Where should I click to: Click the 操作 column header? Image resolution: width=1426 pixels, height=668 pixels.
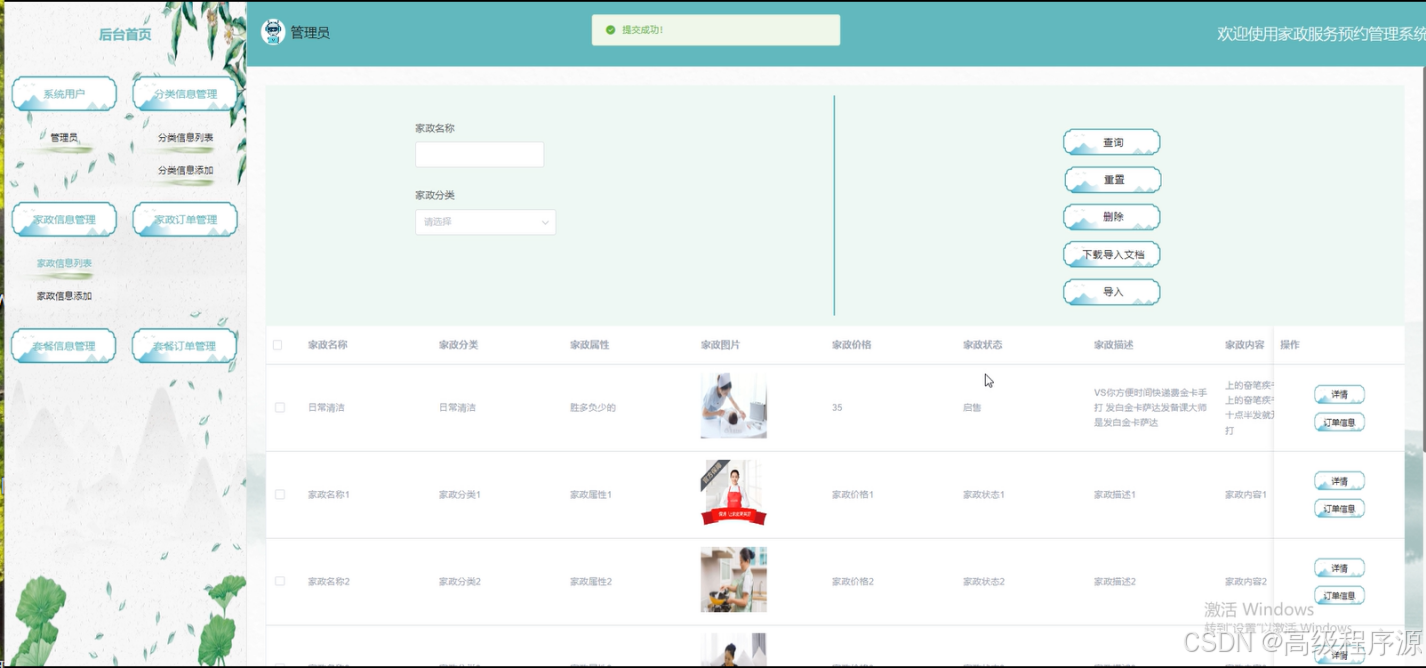tap(1289, 345)
